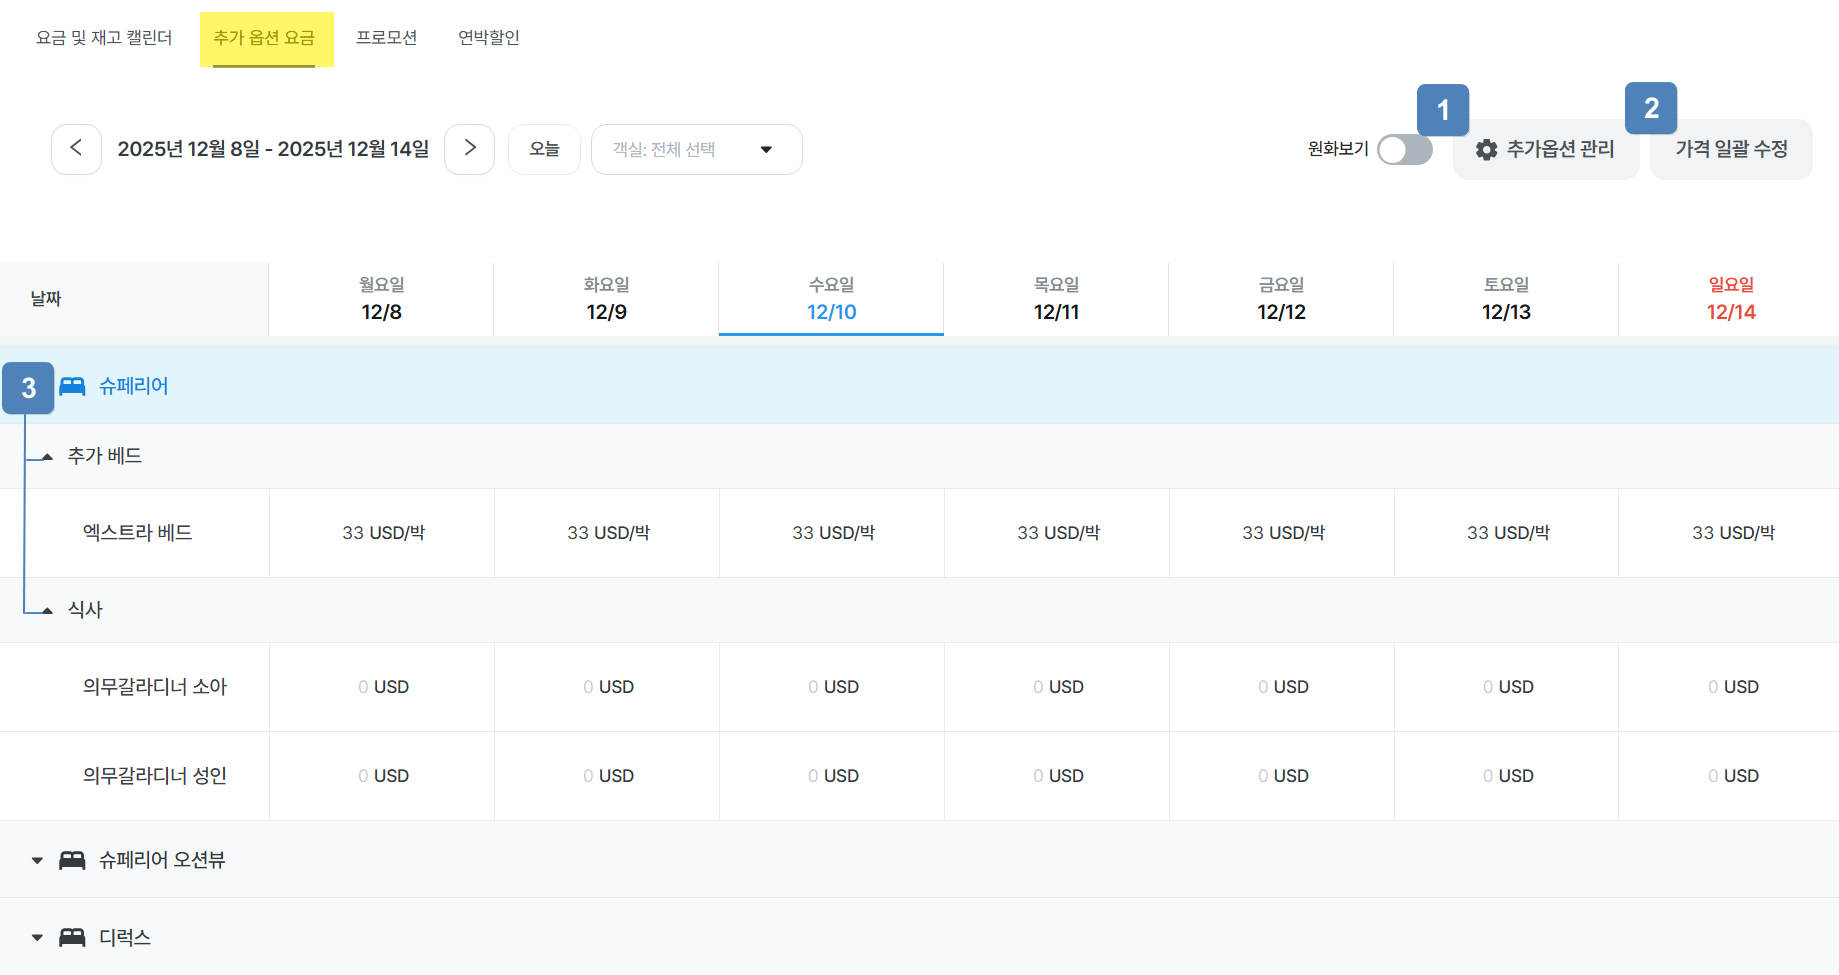The width and height of the screenshot is (1839, 975).
Task: Expand the 슈페리어 오션뷰 room row
Action: point(37,860)
